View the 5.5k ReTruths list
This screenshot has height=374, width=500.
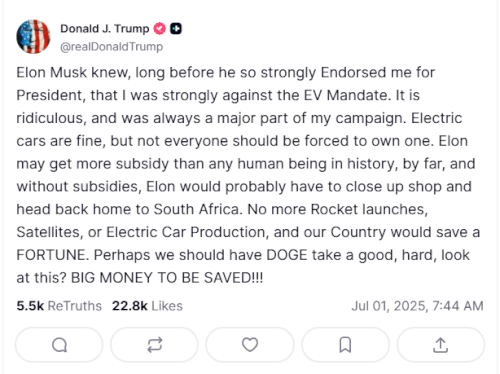(x=59, y=306)
